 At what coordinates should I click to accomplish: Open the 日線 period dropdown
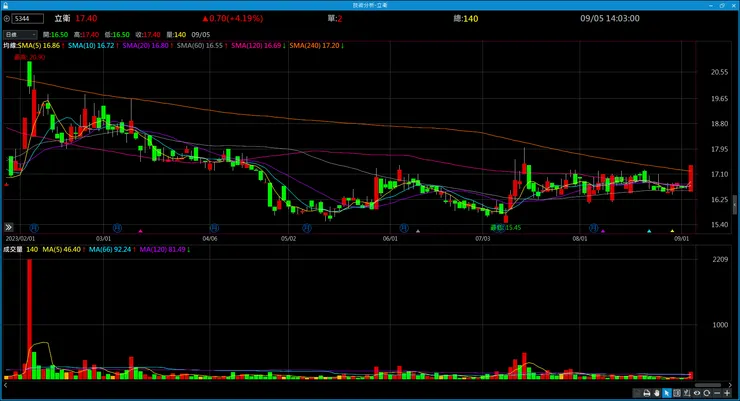tap(20, 34)
